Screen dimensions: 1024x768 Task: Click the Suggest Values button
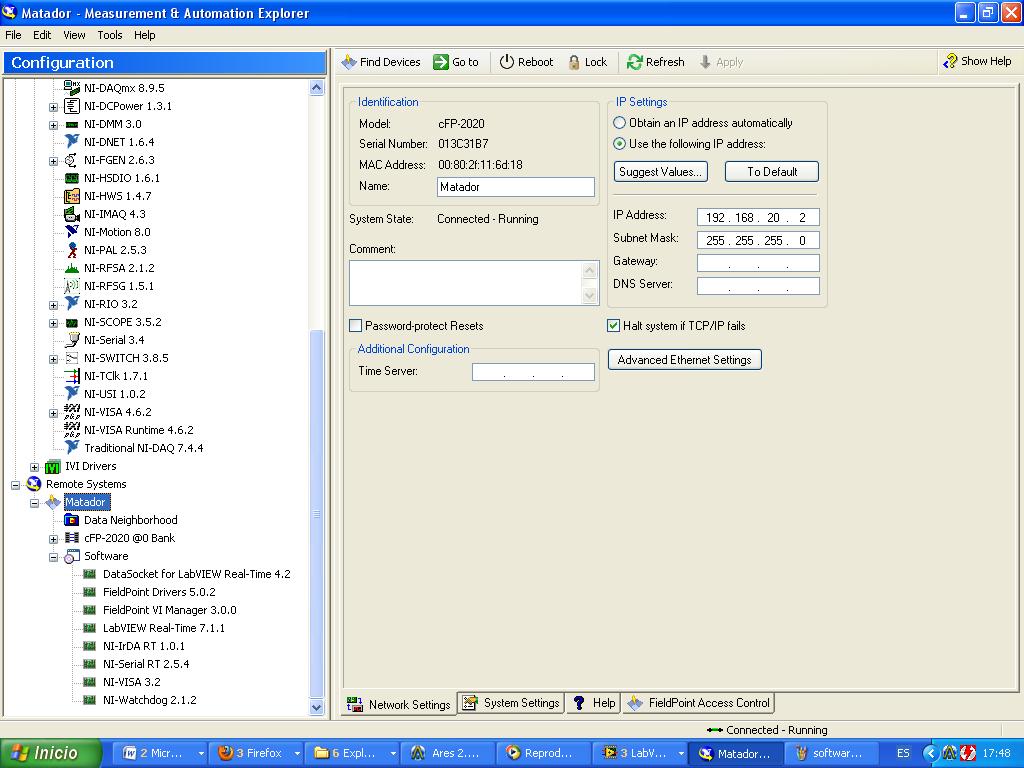[660, 172]
